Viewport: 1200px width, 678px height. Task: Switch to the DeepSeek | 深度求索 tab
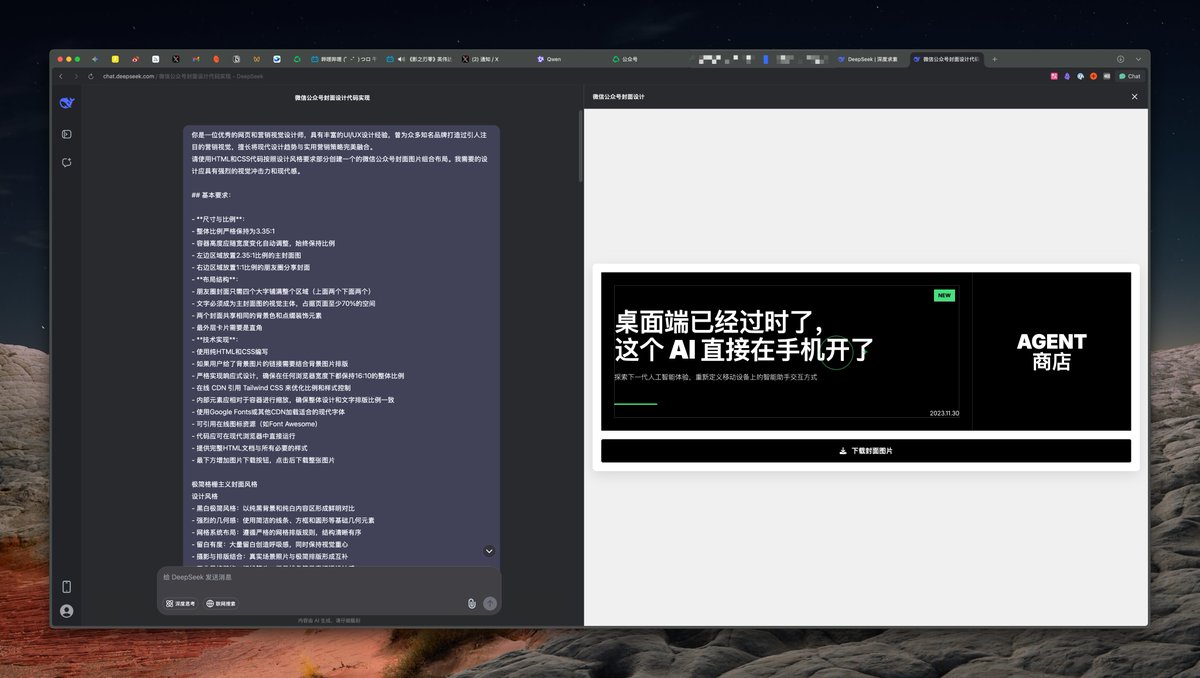[x=868, y=59]
